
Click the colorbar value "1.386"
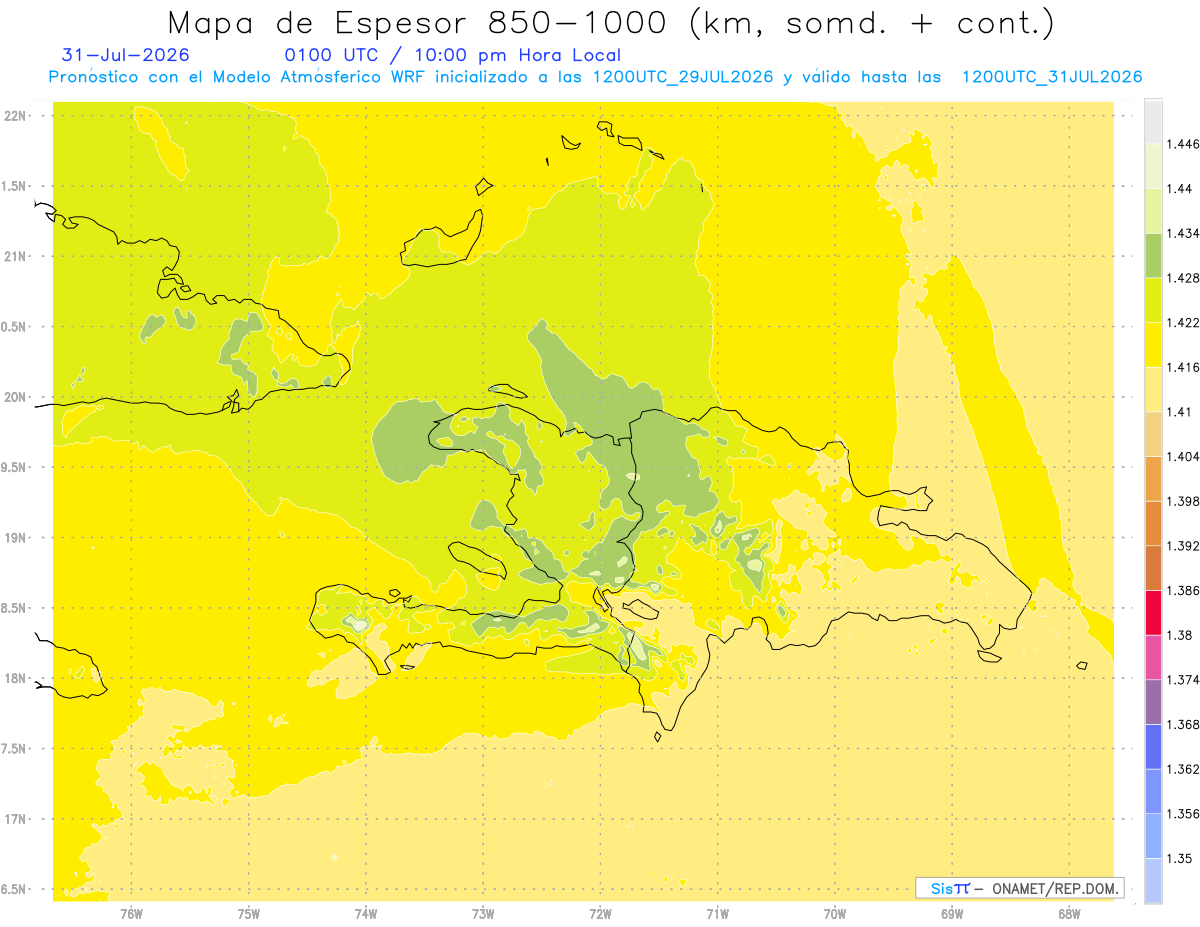pyautogui.click(x=1183, y=590)
